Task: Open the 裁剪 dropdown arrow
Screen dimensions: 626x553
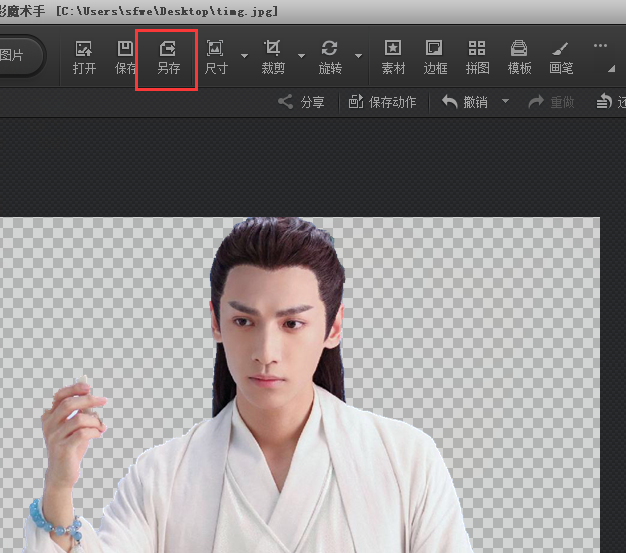Action: coord(301,56)
